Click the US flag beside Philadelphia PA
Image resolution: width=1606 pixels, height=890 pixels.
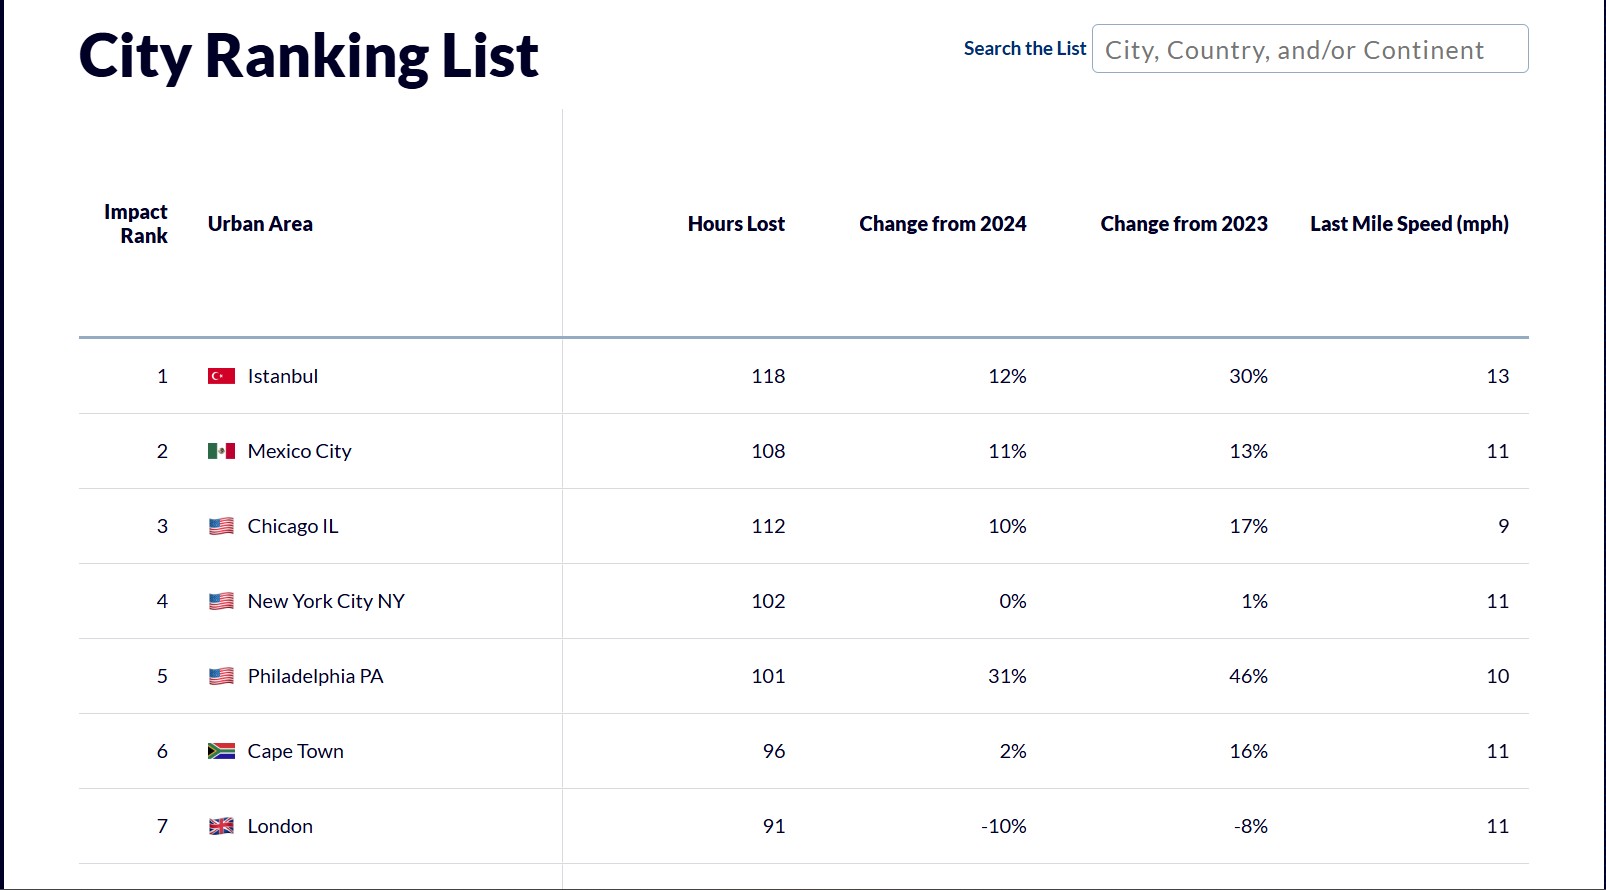click(x=221, y=676)
